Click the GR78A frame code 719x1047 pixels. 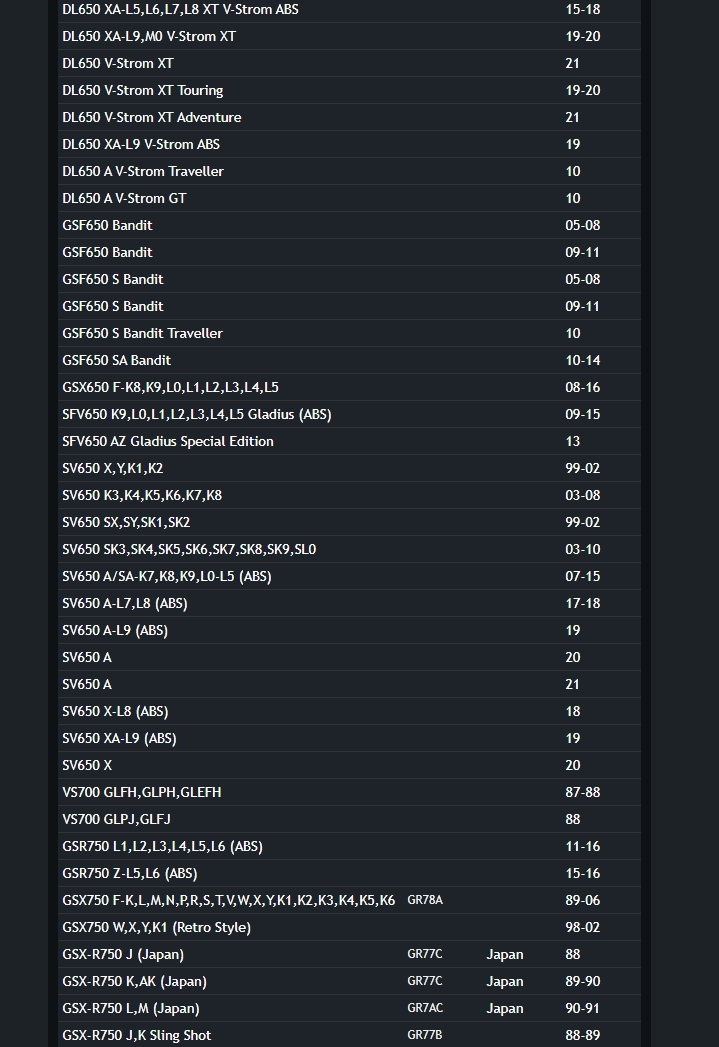click(x=425, y=900)
